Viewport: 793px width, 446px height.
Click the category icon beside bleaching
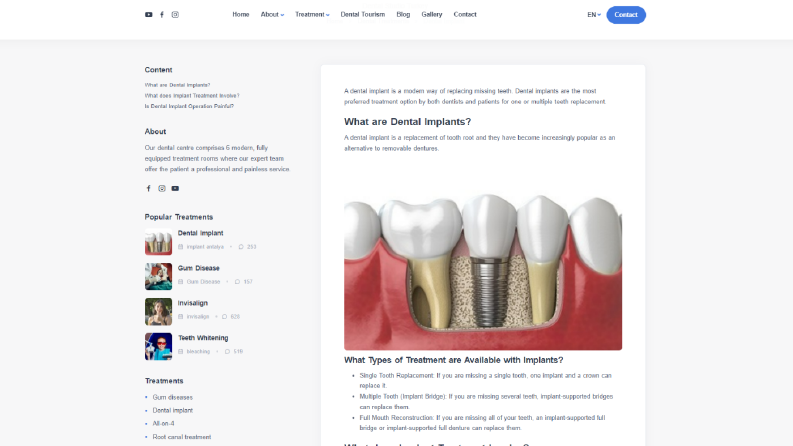[x=181, y=351]
